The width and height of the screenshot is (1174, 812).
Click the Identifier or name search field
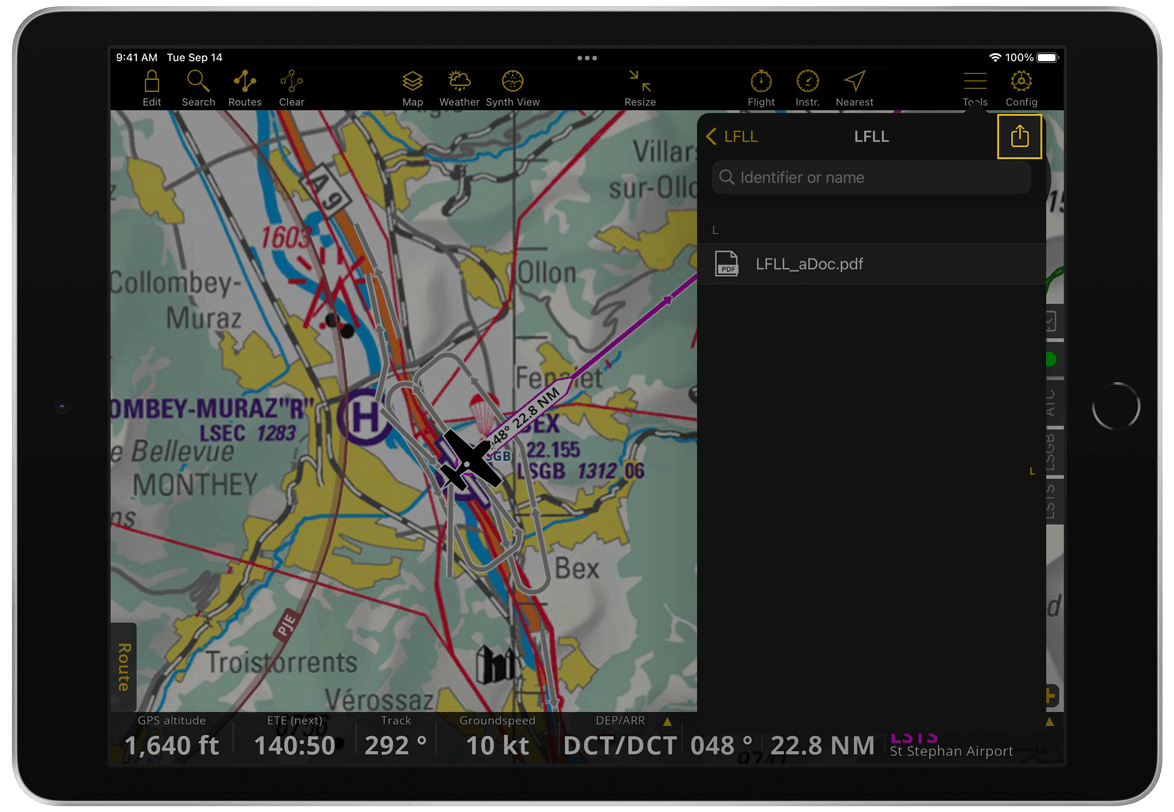tap(871, 177)
